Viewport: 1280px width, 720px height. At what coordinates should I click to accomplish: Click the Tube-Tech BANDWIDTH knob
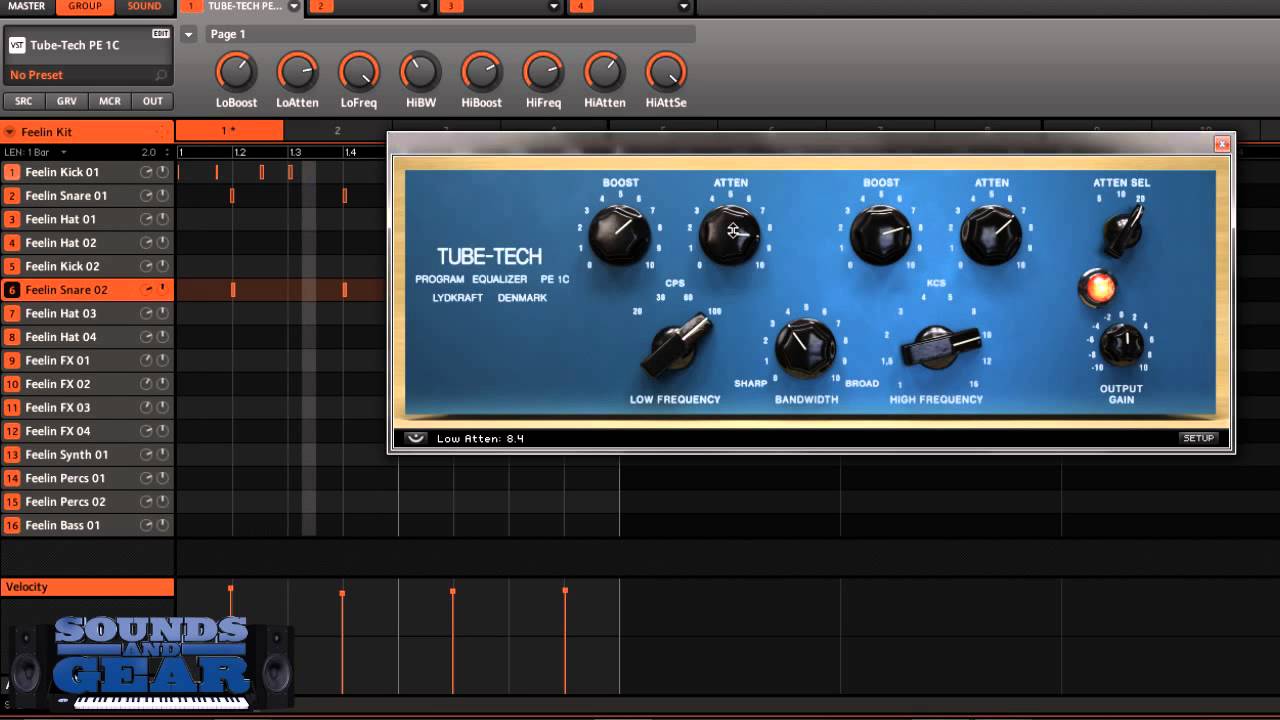(x=806, y=347)
